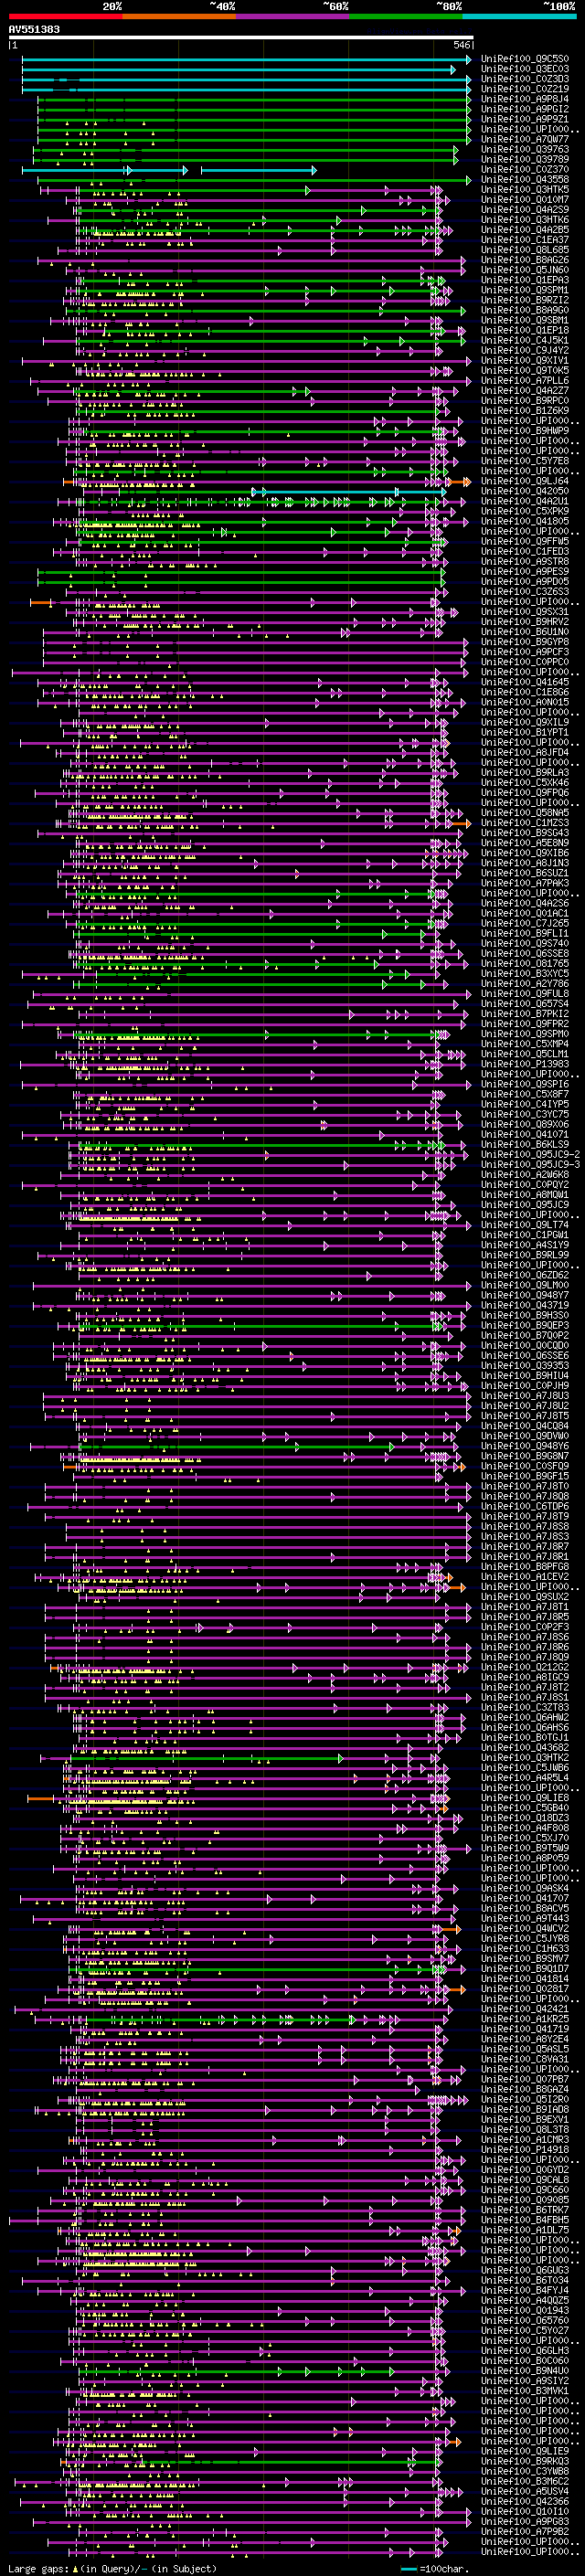Click the UniRef100_A7QW77 entry
The image size is (585, 2576).
524,139
